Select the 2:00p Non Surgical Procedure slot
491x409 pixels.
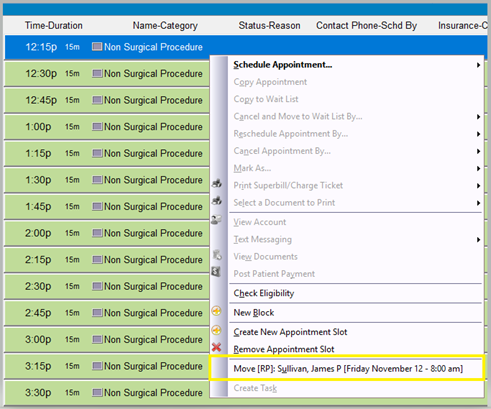(107, 233)
